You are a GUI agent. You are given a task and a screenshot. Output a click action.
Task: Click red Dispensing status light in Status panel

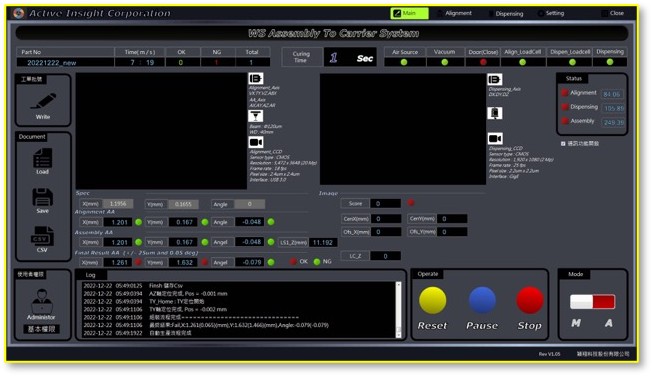pyautogui.click(x=565, y=107)
